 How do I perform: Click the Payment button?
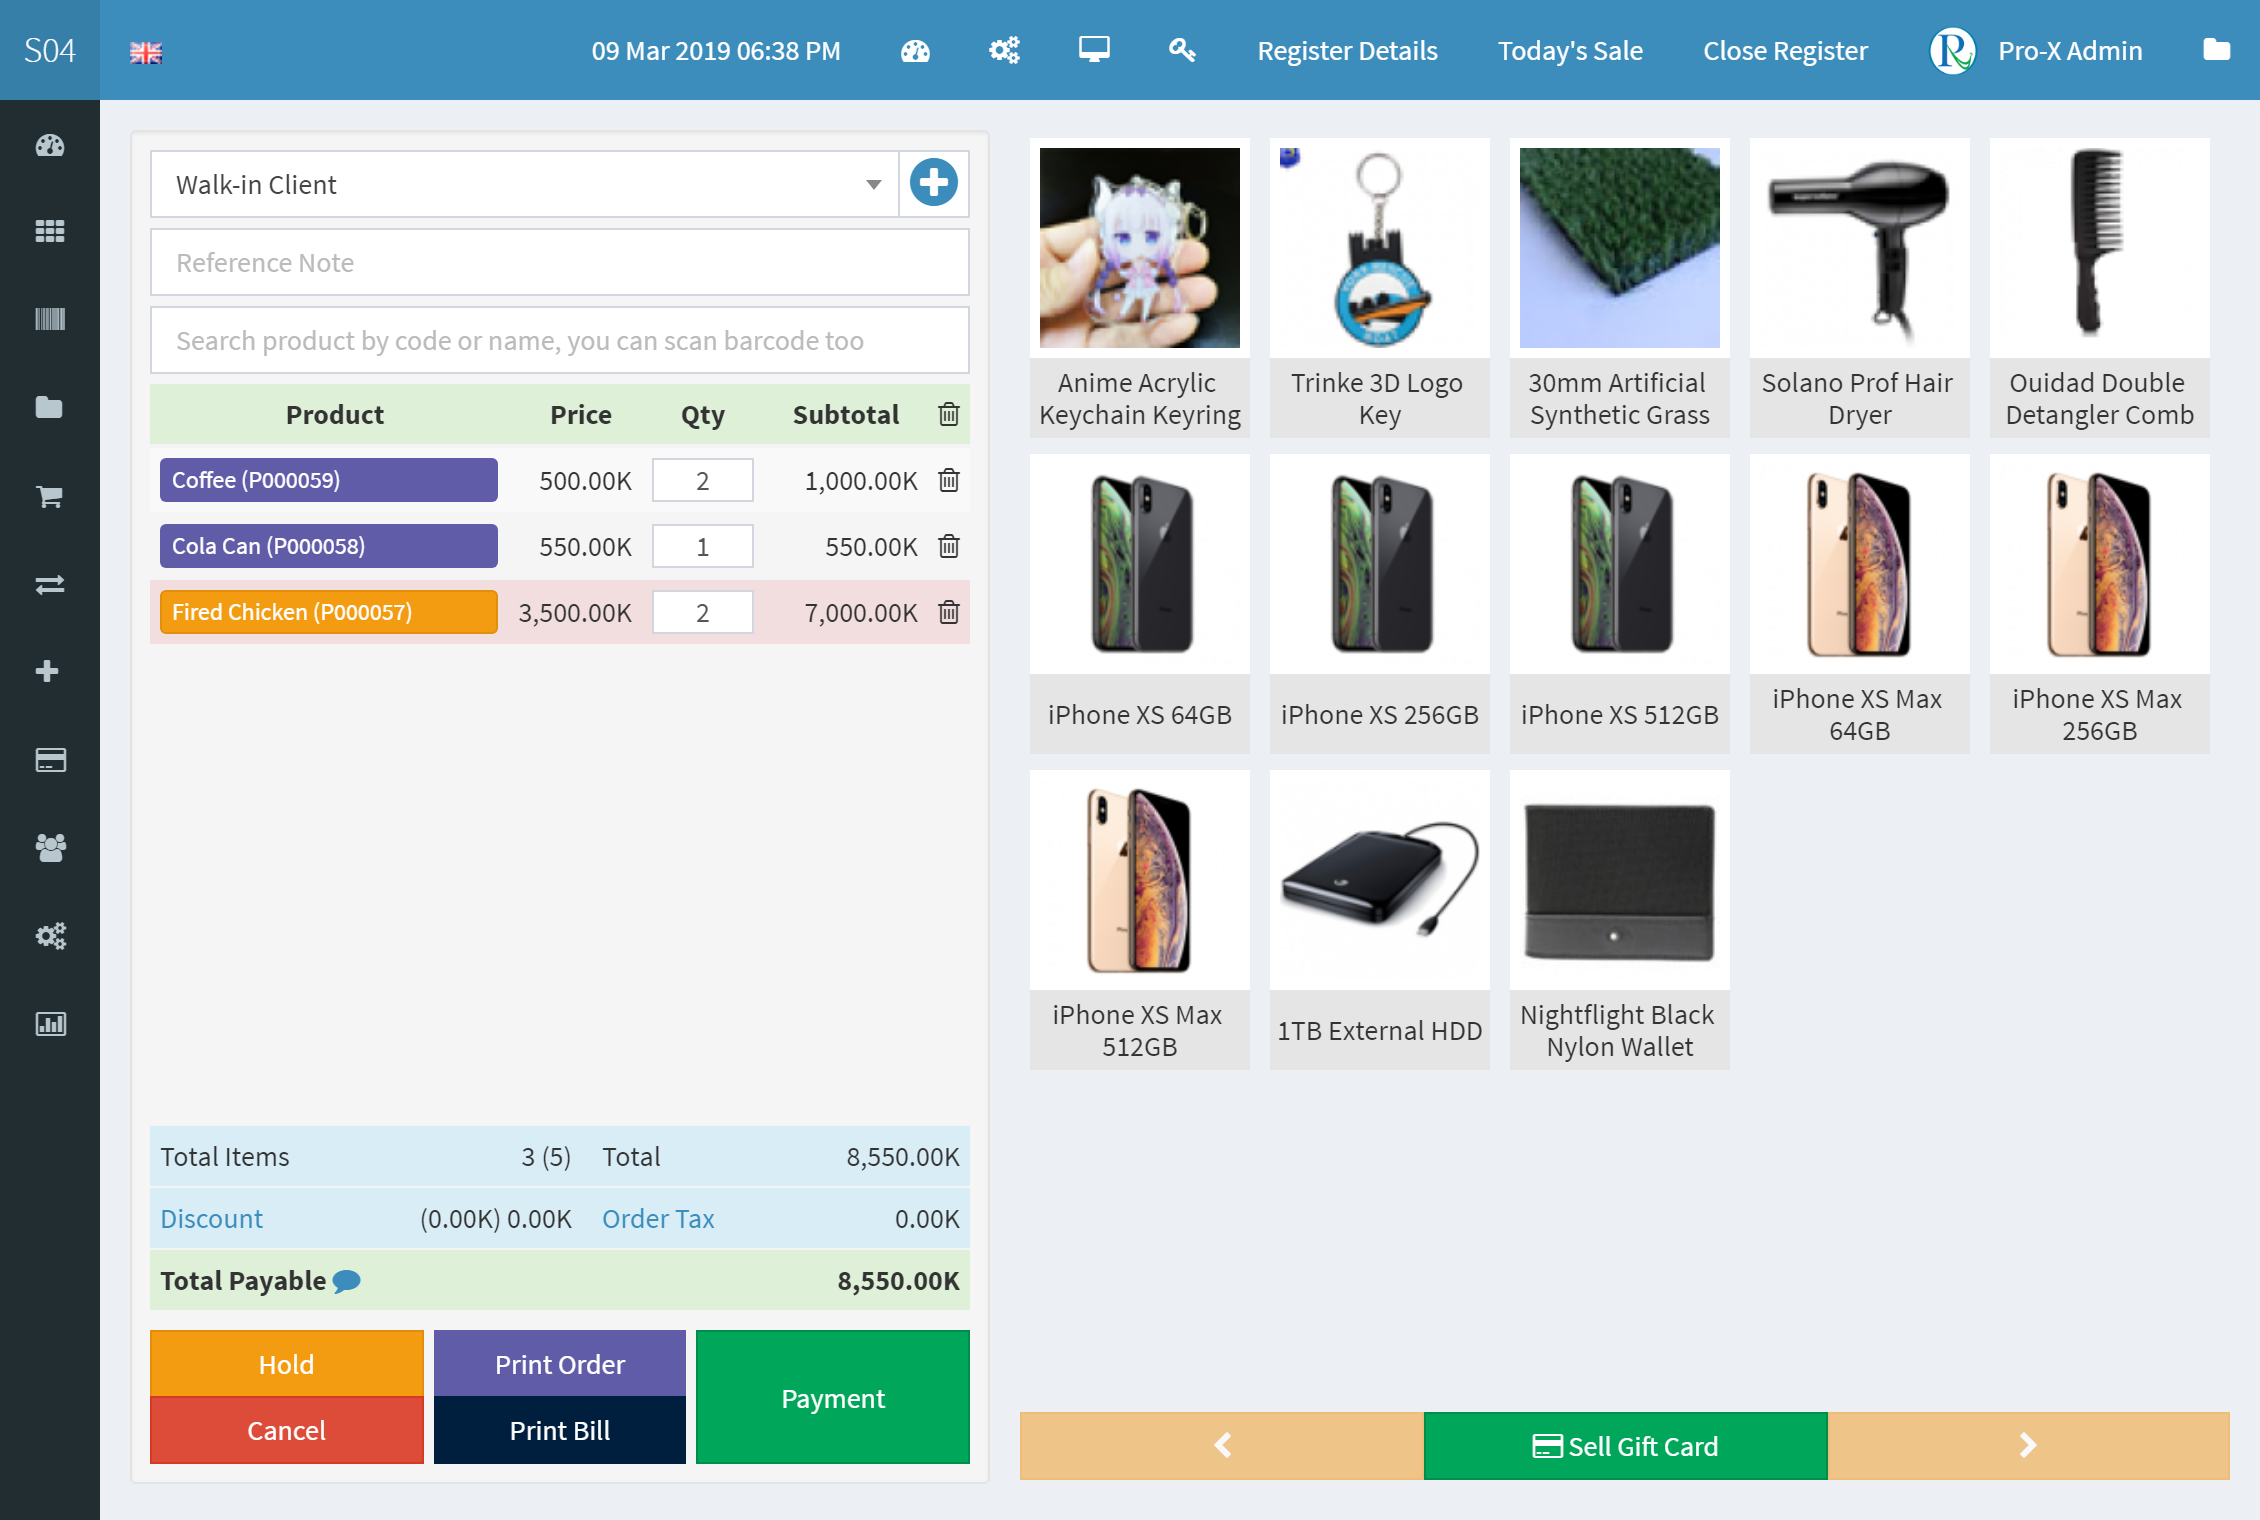point(833,1398)
